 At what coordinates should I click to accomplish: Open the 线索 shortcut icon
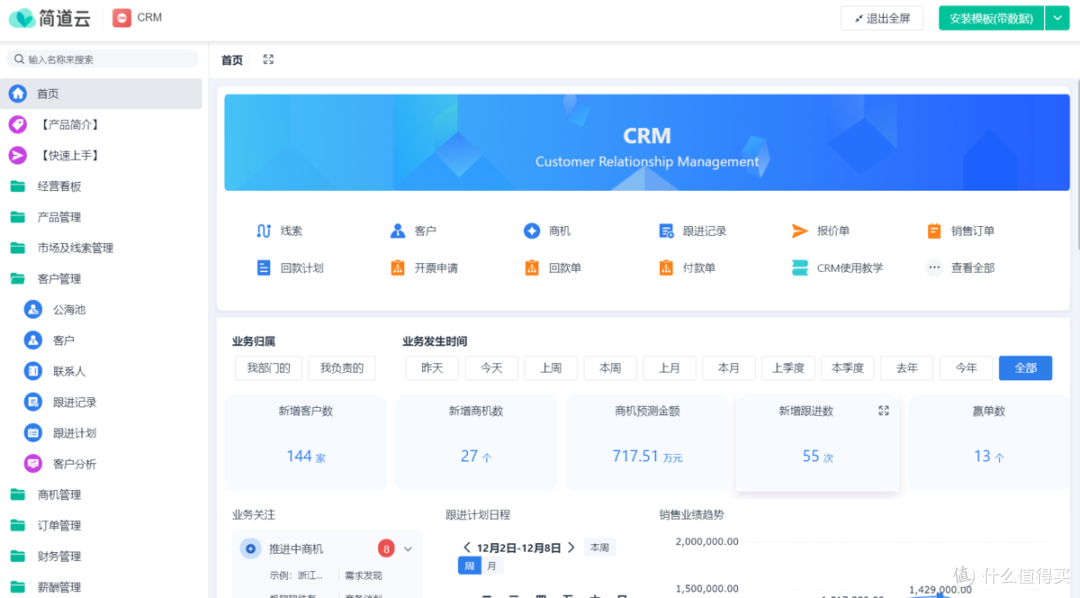pos(263,231)
